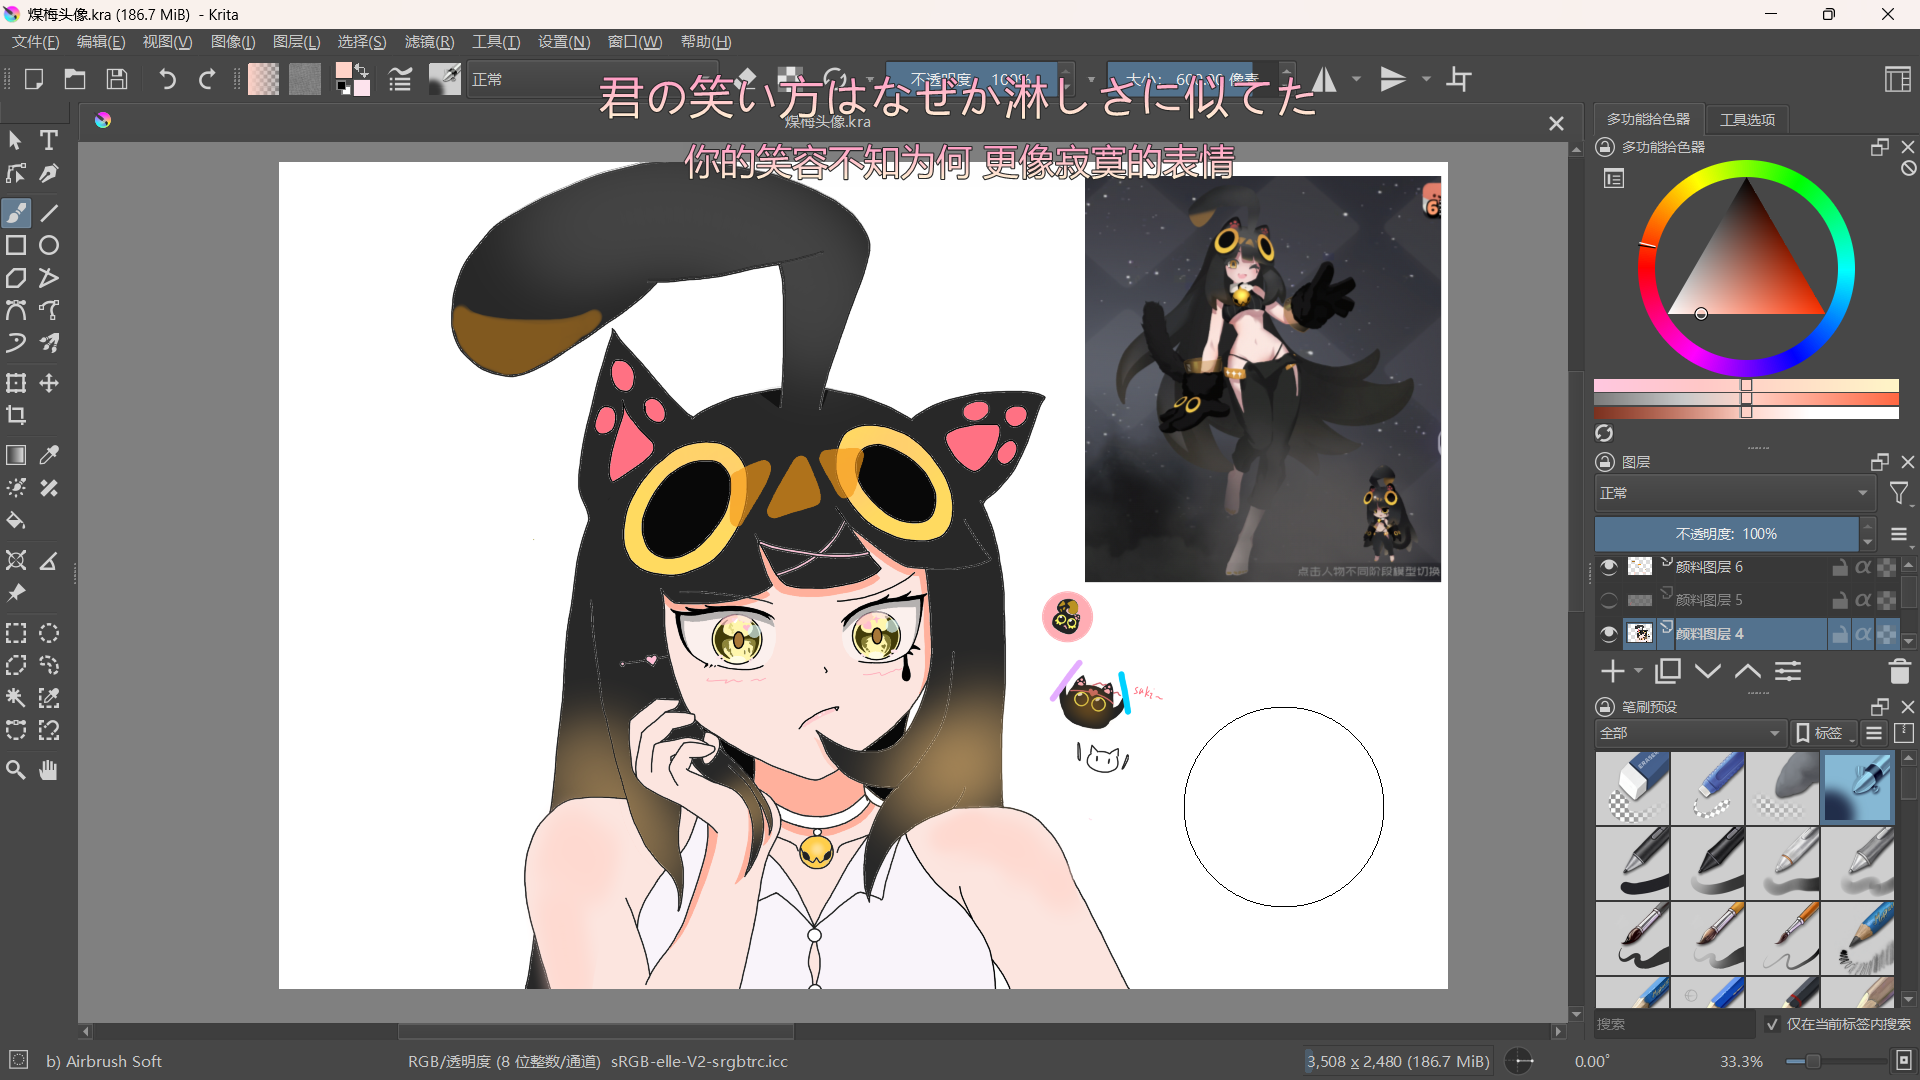Open a file with the folder icon
Screen dimensions: 1920x1080
(75, 79)
